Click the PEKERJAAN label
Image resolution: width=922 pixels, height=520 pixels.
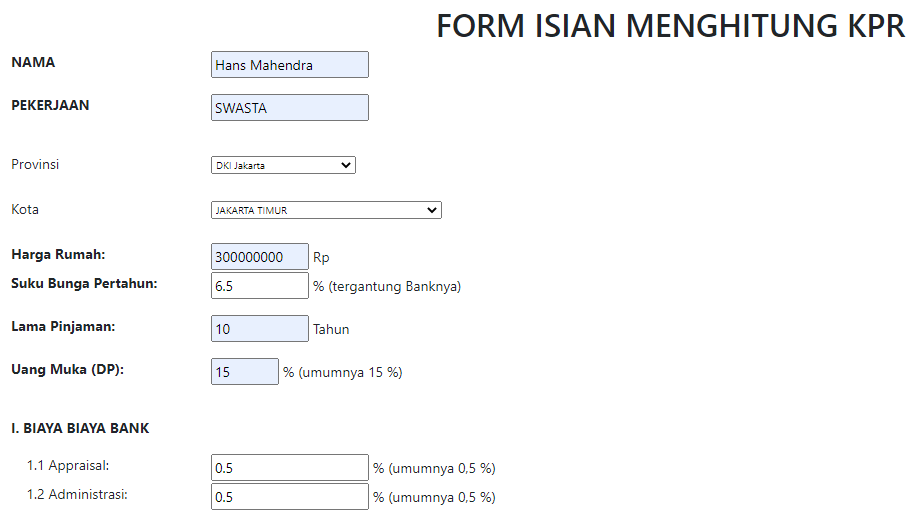[50, 105]
